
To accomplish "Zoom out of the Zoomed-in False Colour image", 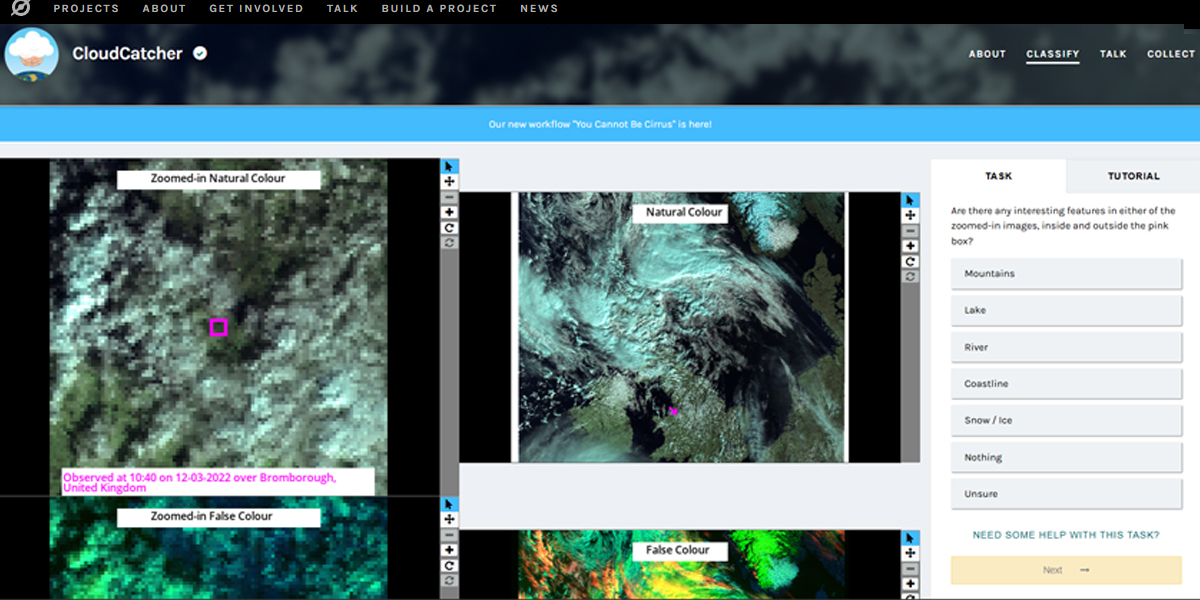I will pos(450,535).
